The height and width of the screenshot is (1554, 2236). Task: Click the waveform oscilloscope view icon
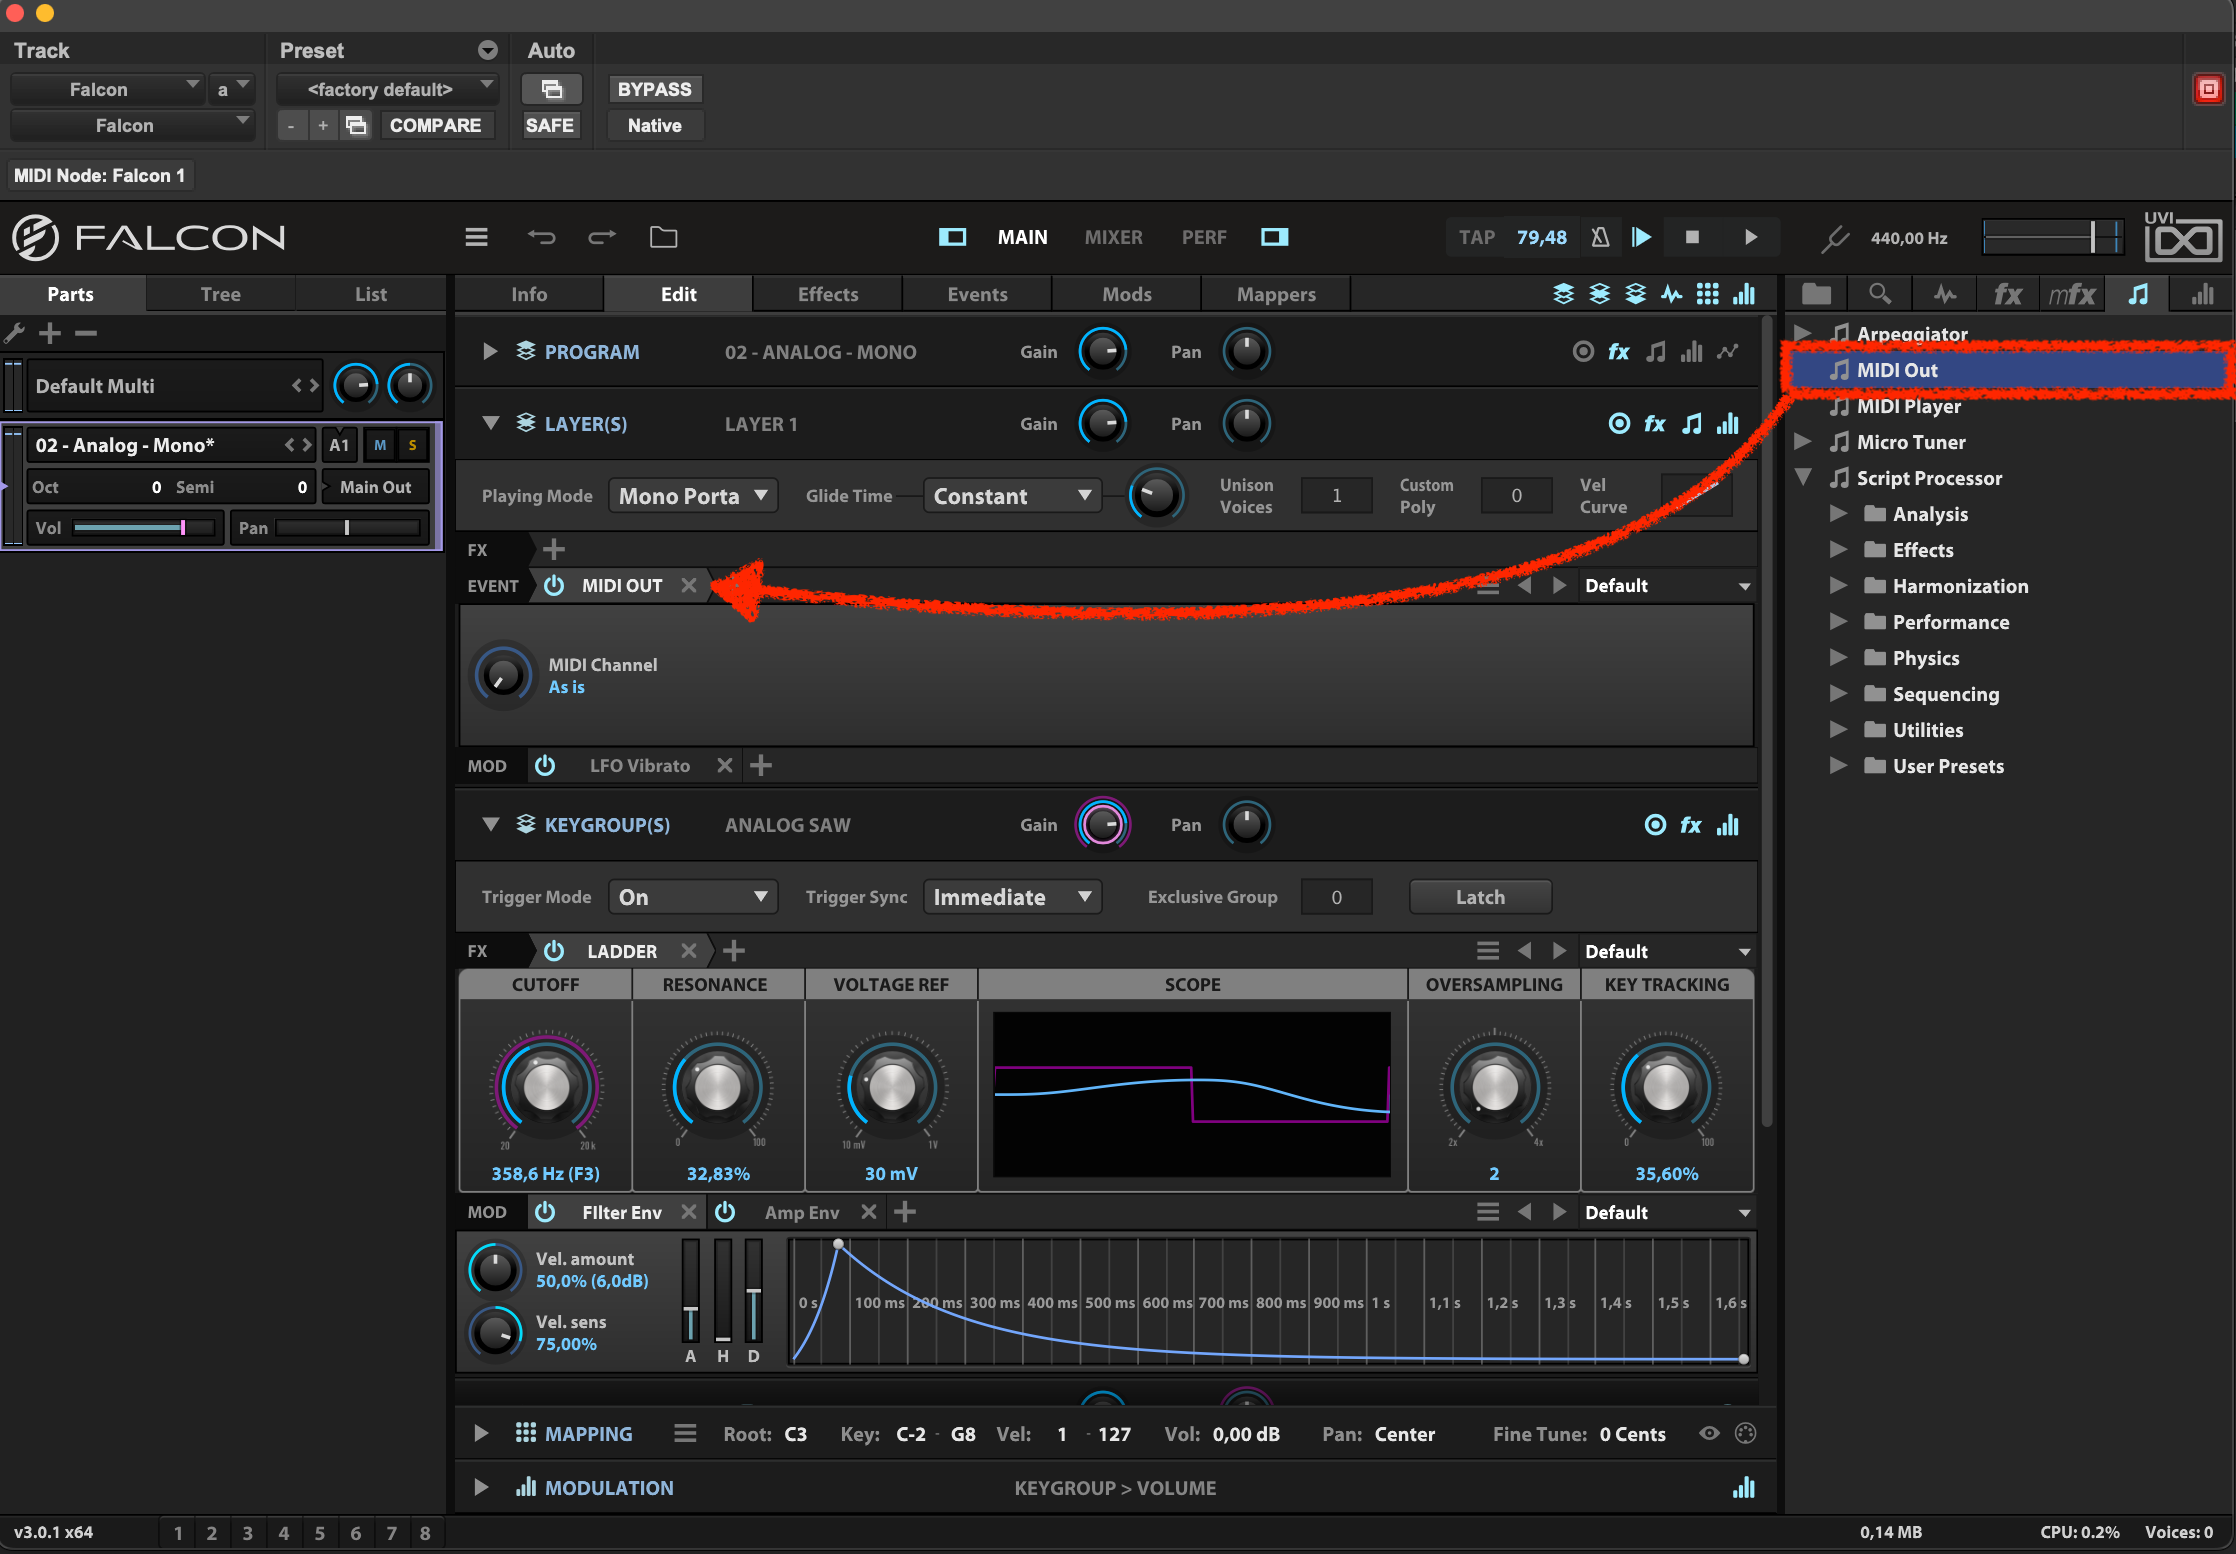1672,293
